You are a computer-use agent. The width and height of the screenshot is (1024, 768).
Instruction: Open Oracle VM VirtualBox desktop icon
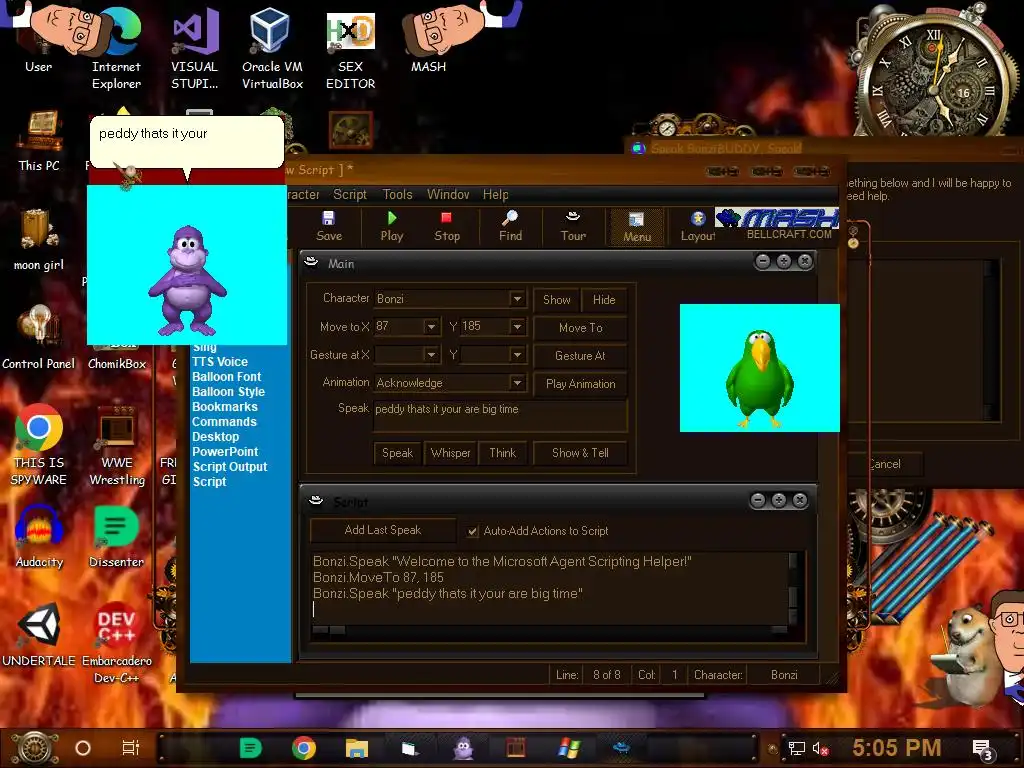272,49
